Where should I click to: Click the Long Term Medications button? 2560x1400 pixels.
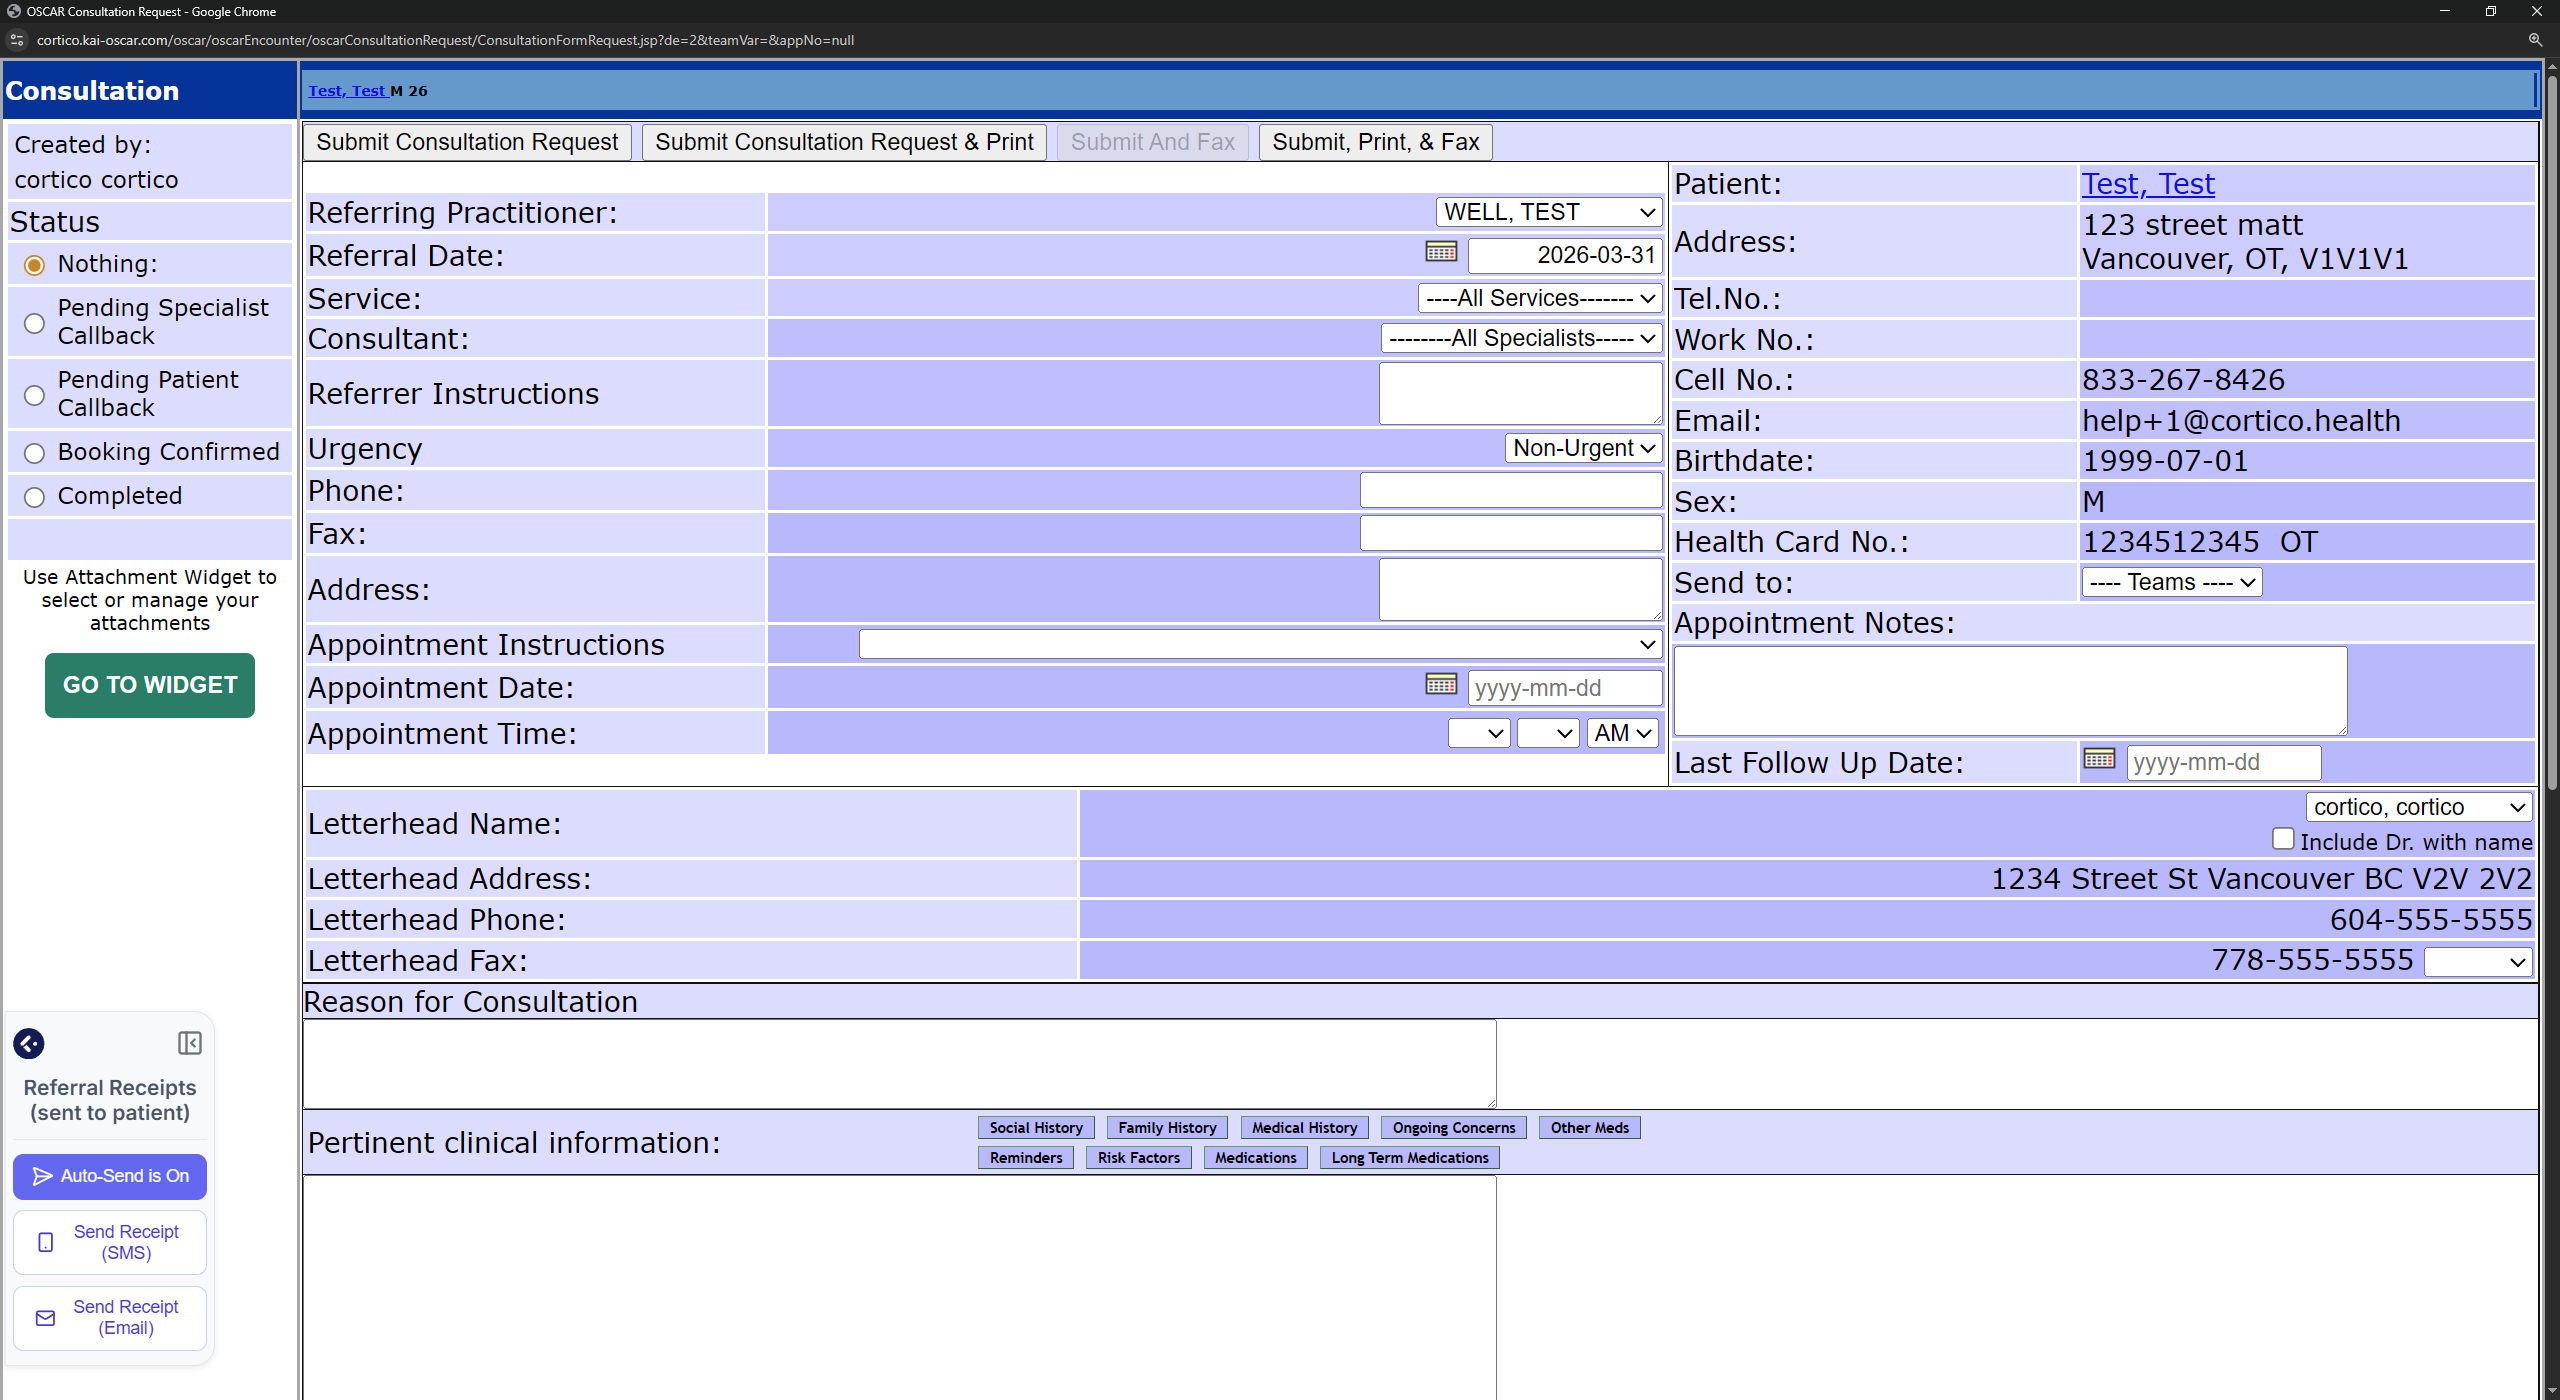(x=1409, y=1158)
